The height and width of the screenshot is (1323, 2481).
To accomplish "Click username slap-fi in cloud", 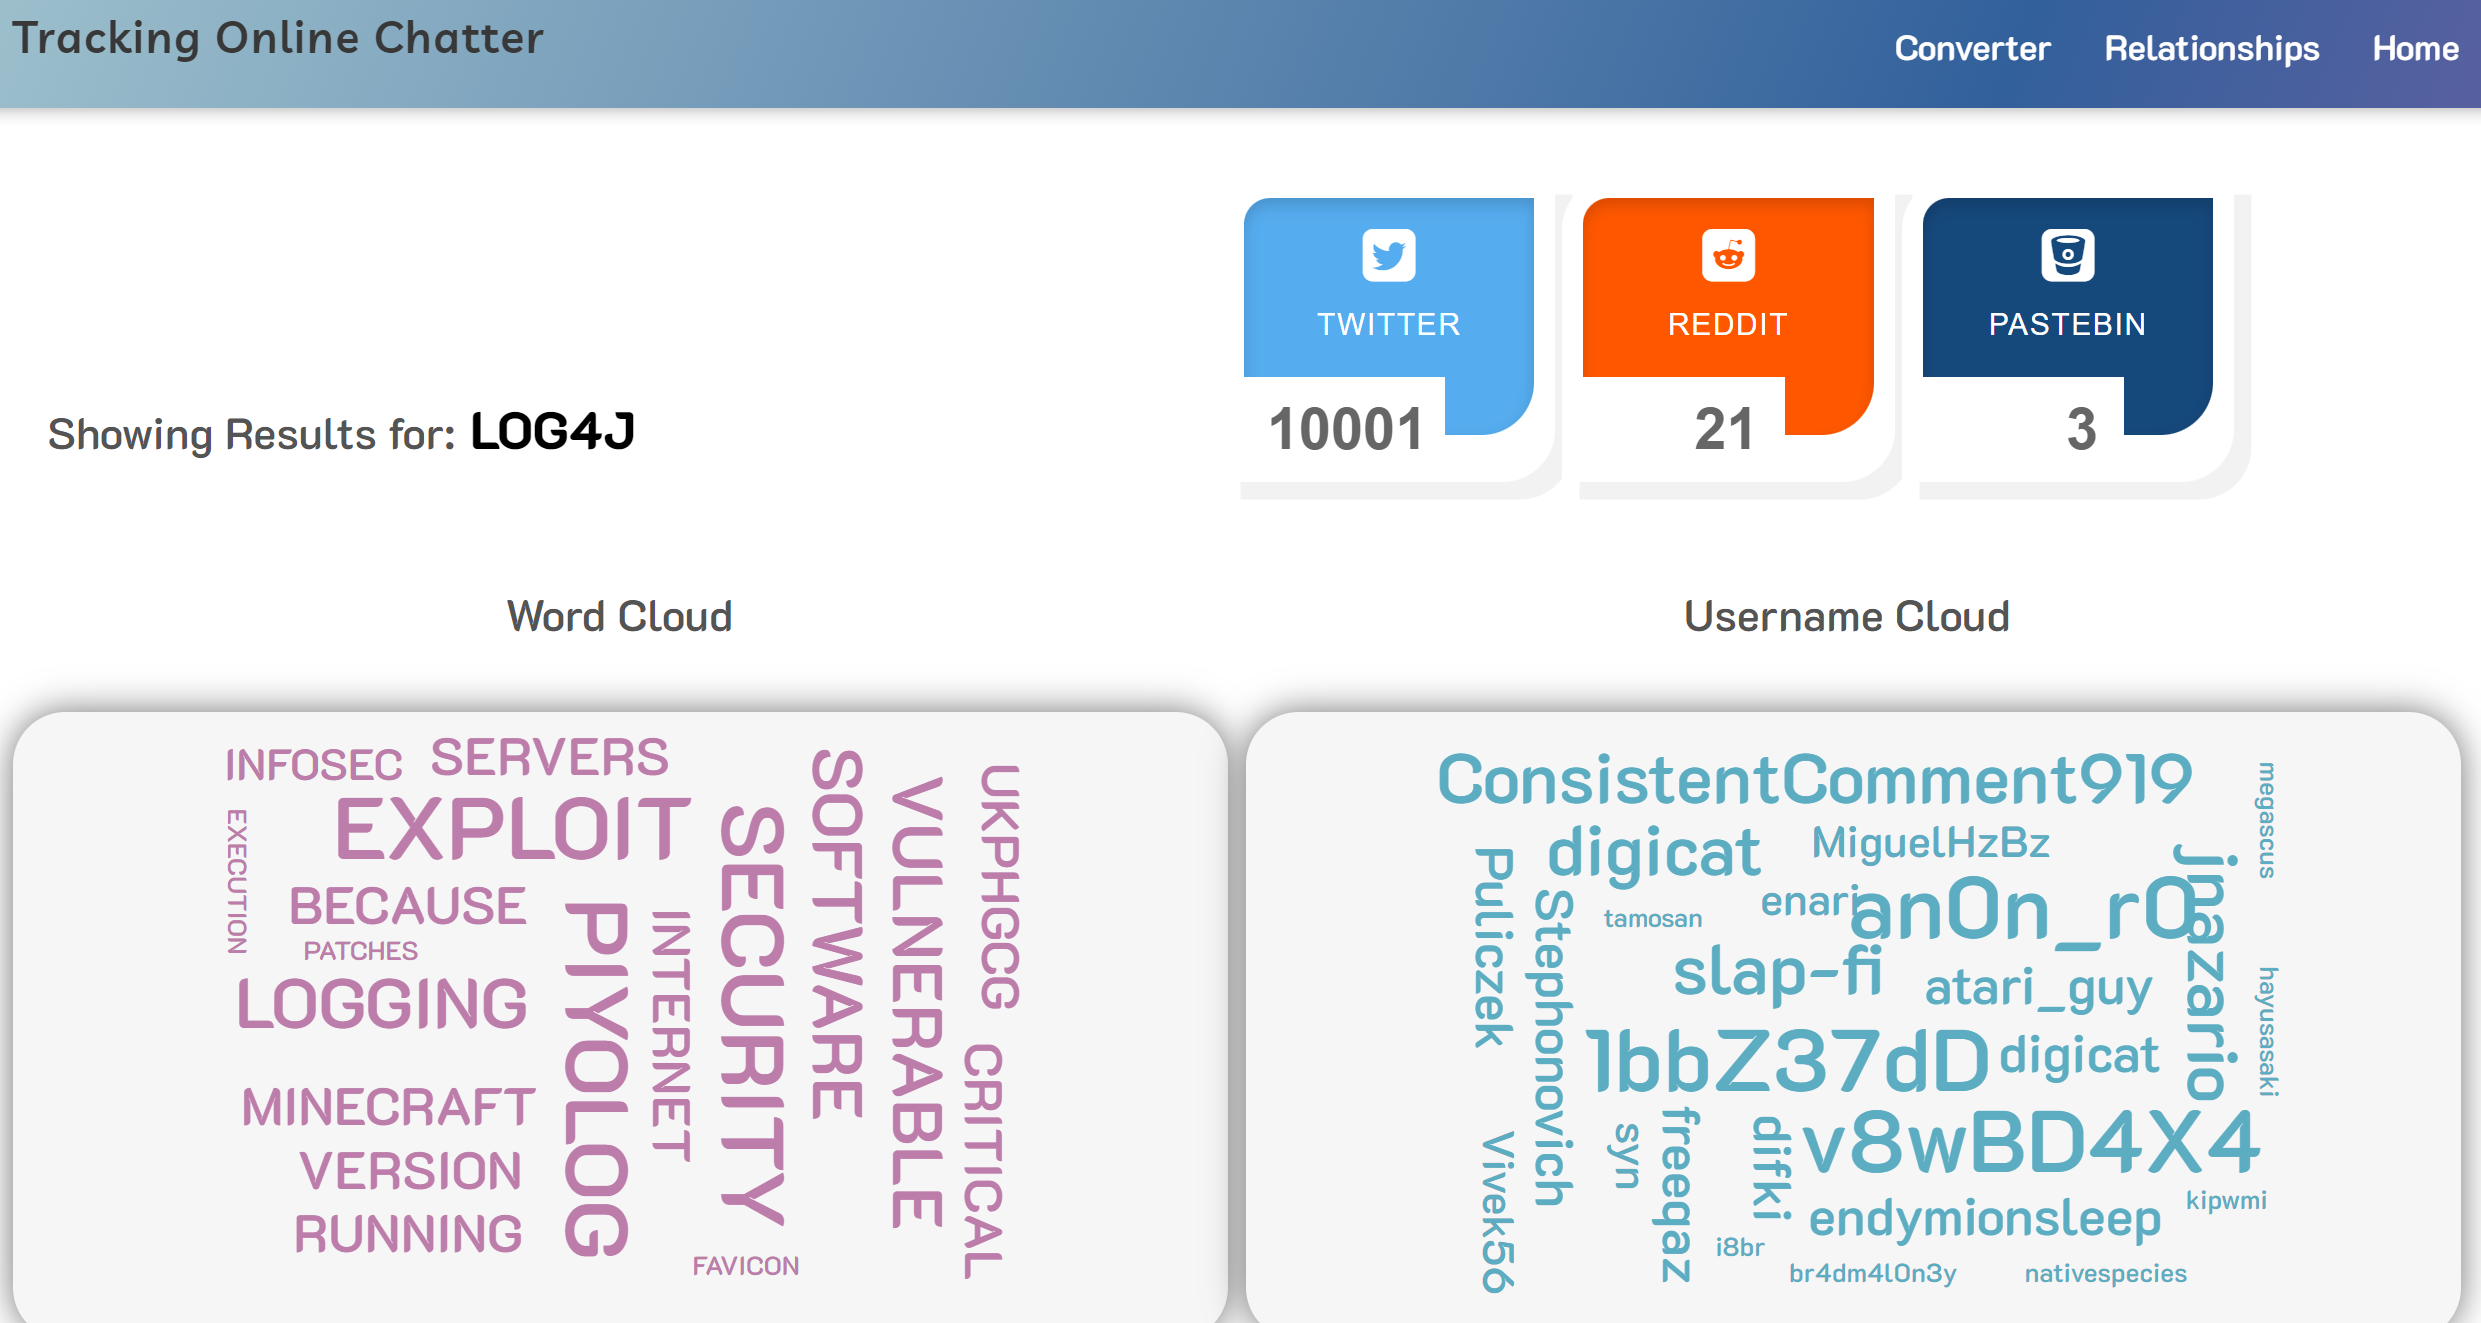I will click(x=1777, y=971).
